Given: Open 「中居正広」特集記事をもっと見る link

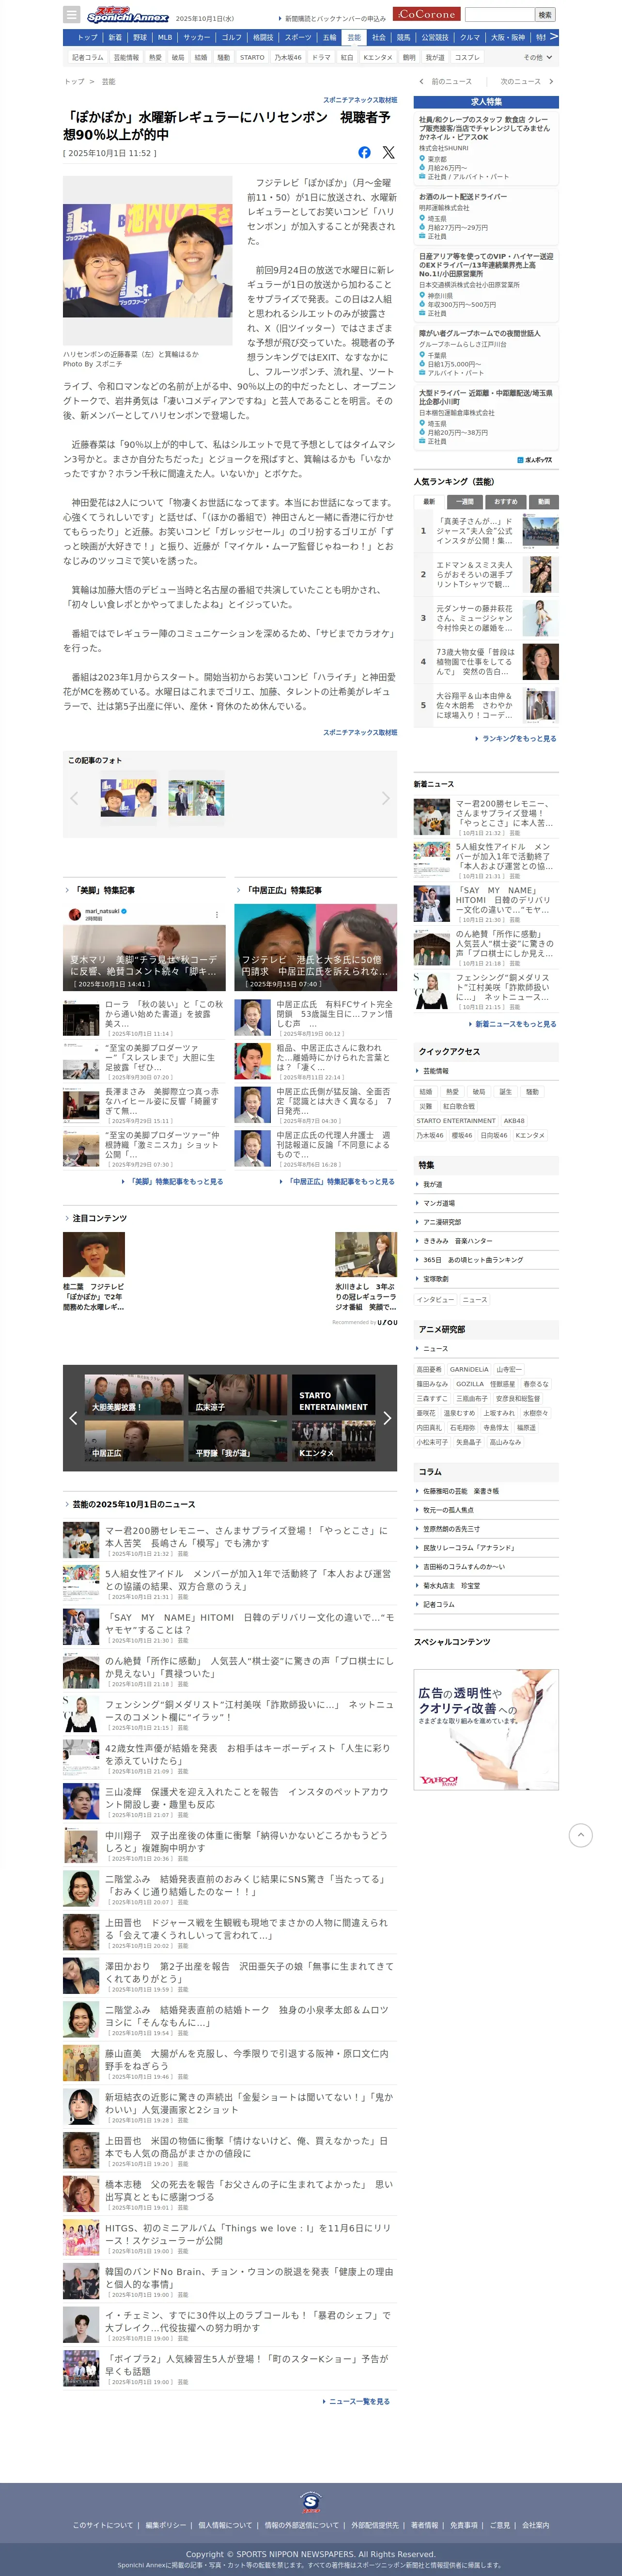Looking at the screenshot, I should point(341,1181).
